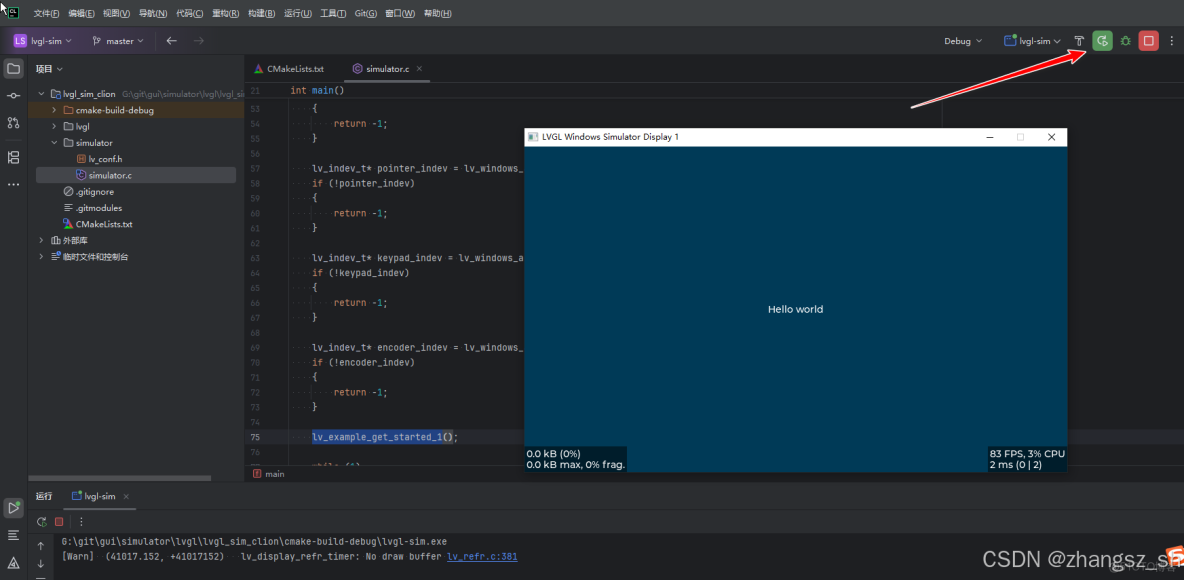Navigate back with the left arrow
Screen dimensions: 1184x580
pyautogui.click(x=171, y=41)
